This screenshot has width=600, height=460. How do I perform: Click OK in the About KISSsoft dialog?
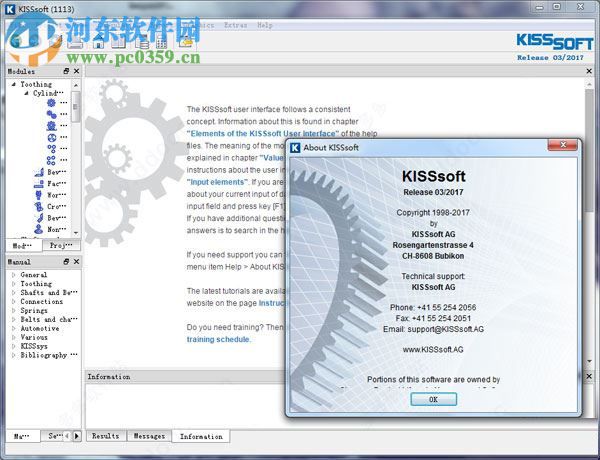(x=433, y=399)
